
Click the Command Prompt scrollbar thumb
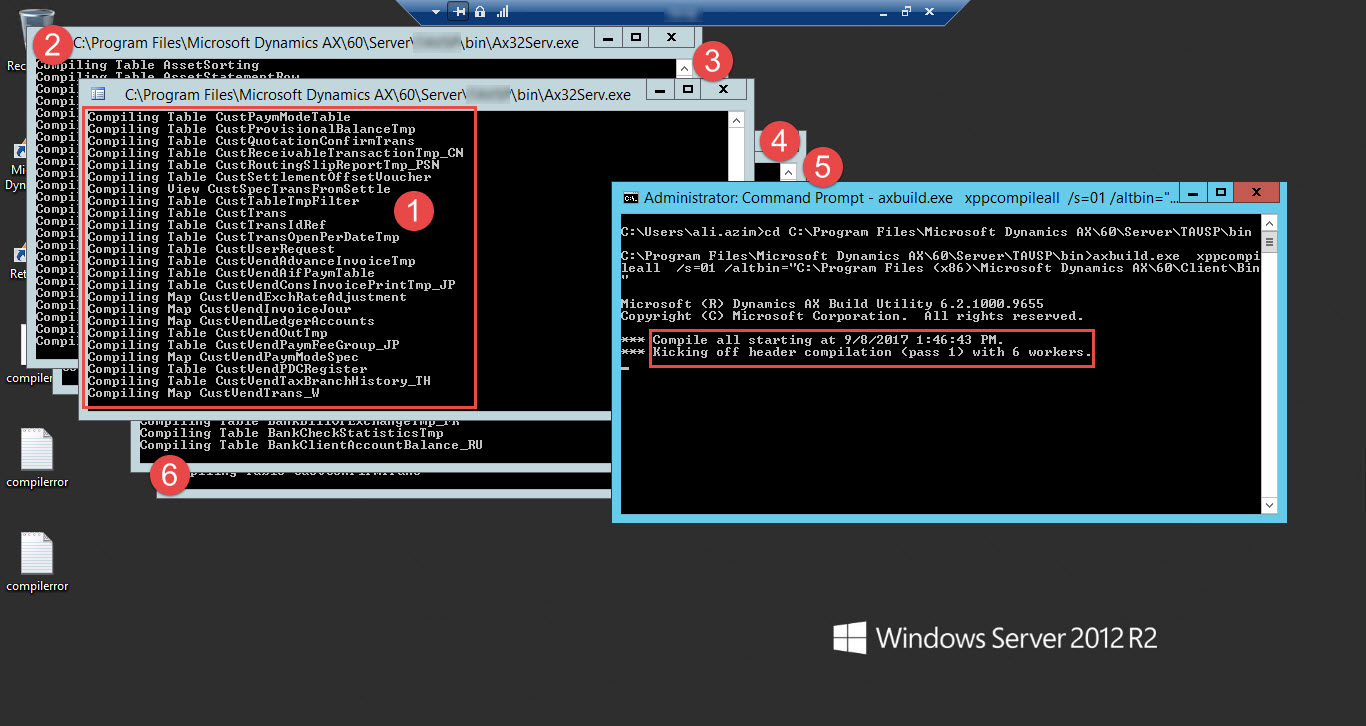tap(1271, 241)
